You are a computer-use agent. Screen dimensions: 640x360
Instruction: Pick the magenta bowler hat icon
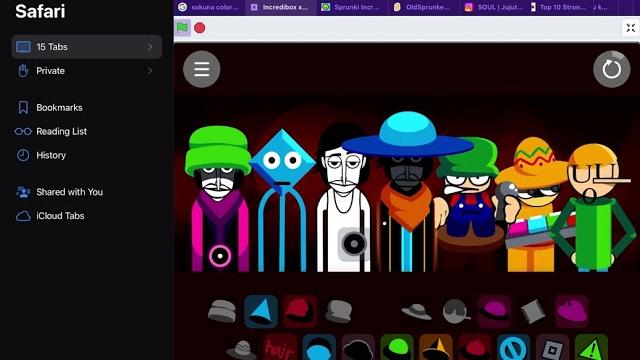(494, 312)
